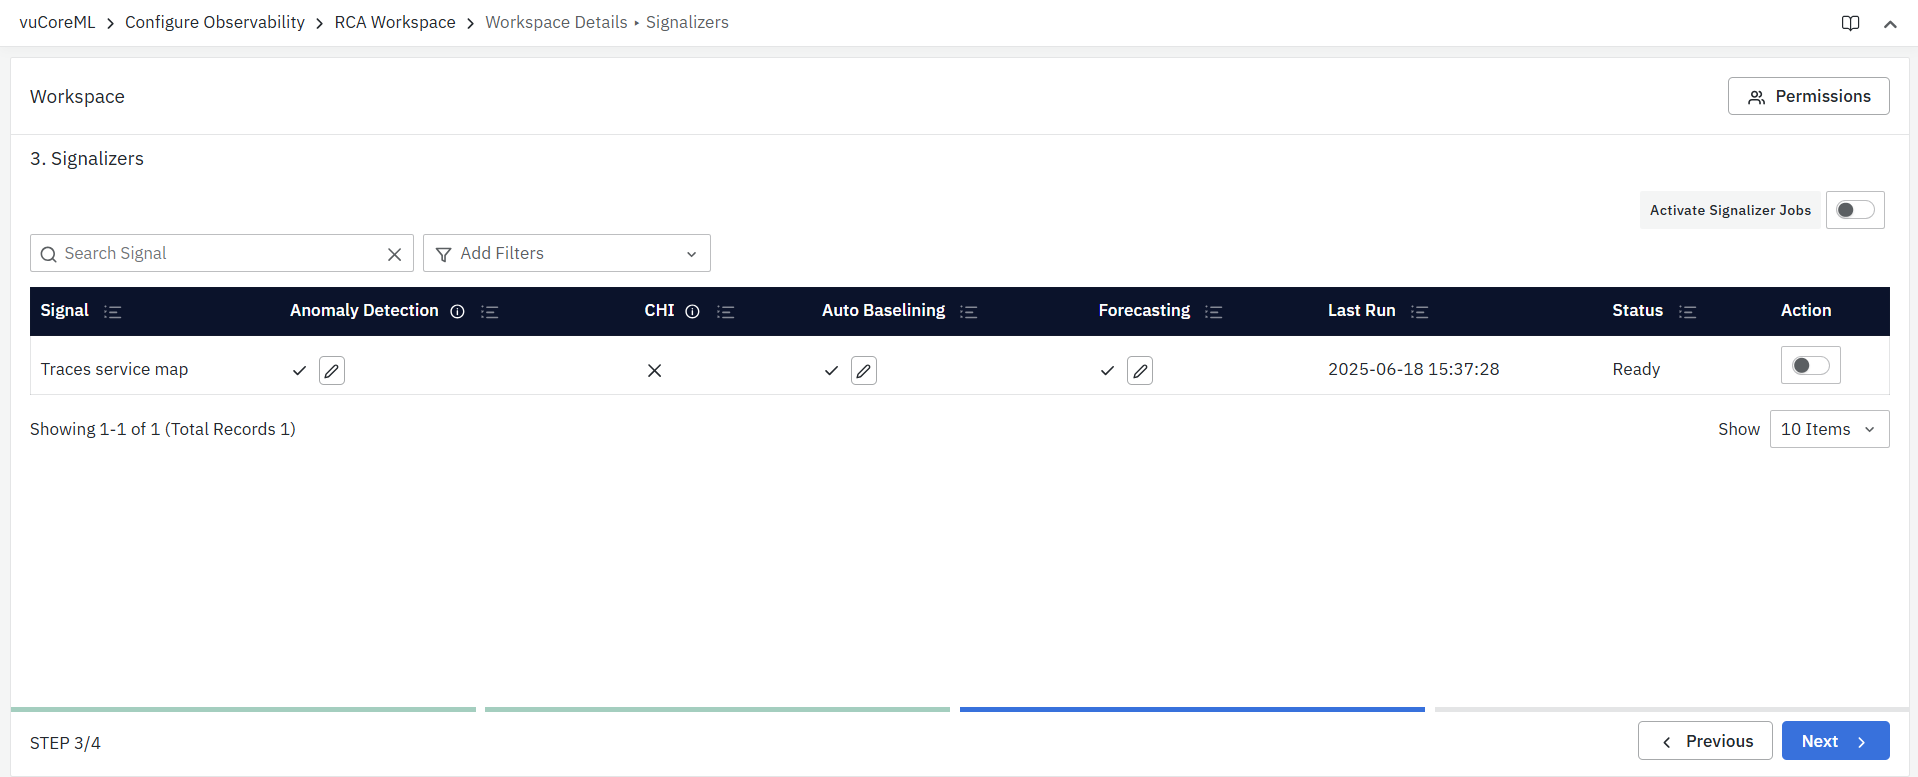Open the 10 Items page size dropdown
Viewport: 1918px width, 777px height.
tap(1828, 429)
